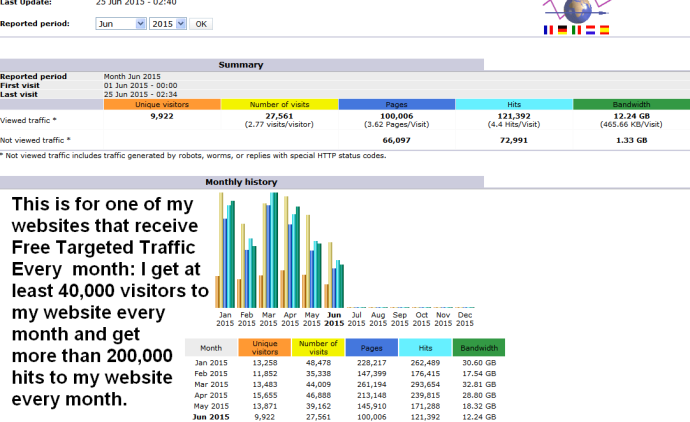
Task: Click the Oct 2015 label under the chart
Action: pyautogui.click(x=422, y=319)
